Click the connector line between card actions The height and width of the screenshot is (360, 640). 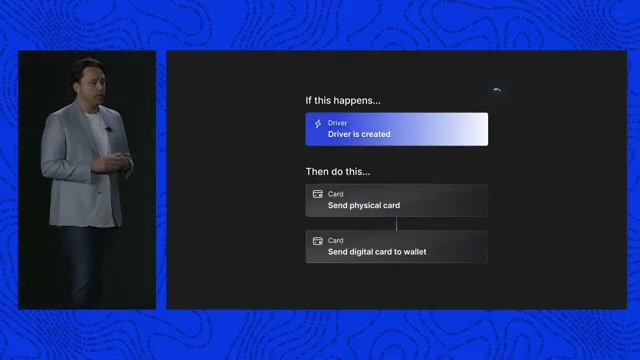click(x=396, y=224)
